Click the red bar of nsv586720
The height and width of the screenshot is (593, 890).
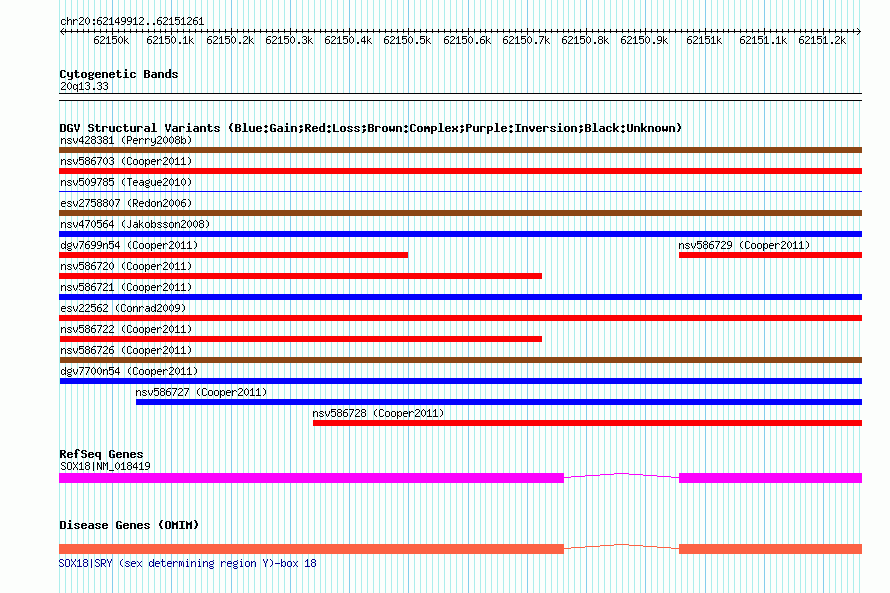[300, 276]
